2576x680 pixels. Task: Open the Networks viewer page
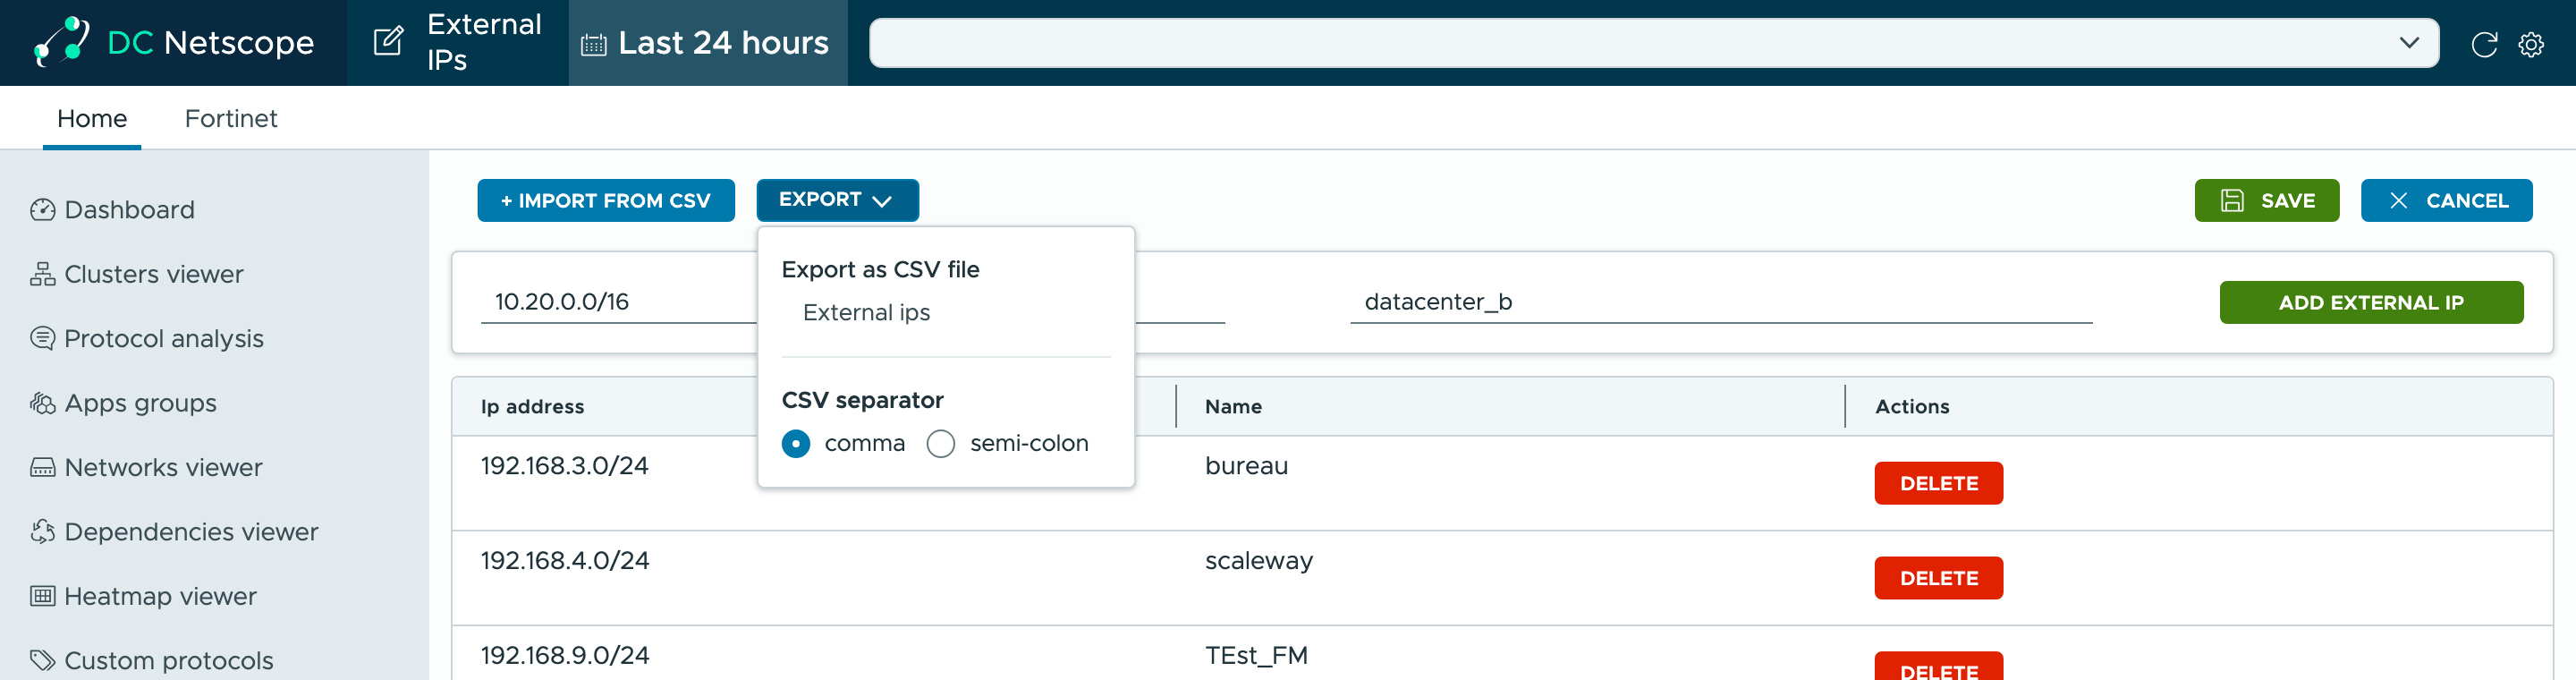(146, 467)
